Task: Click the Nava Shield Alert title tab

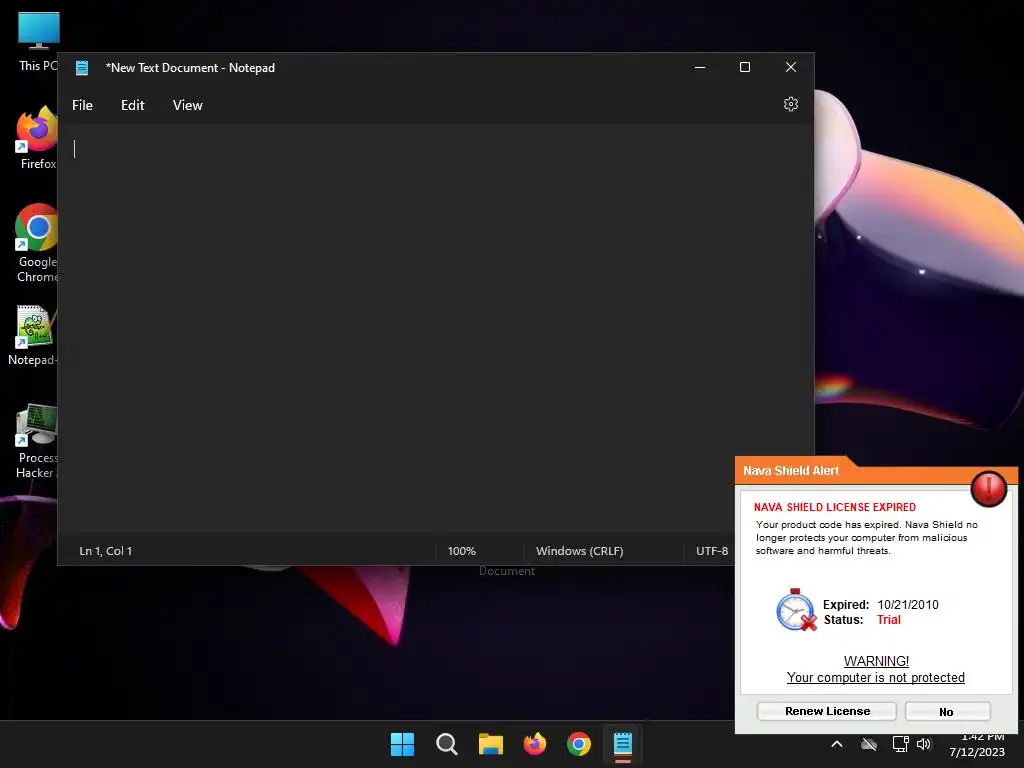Action: 791,471
